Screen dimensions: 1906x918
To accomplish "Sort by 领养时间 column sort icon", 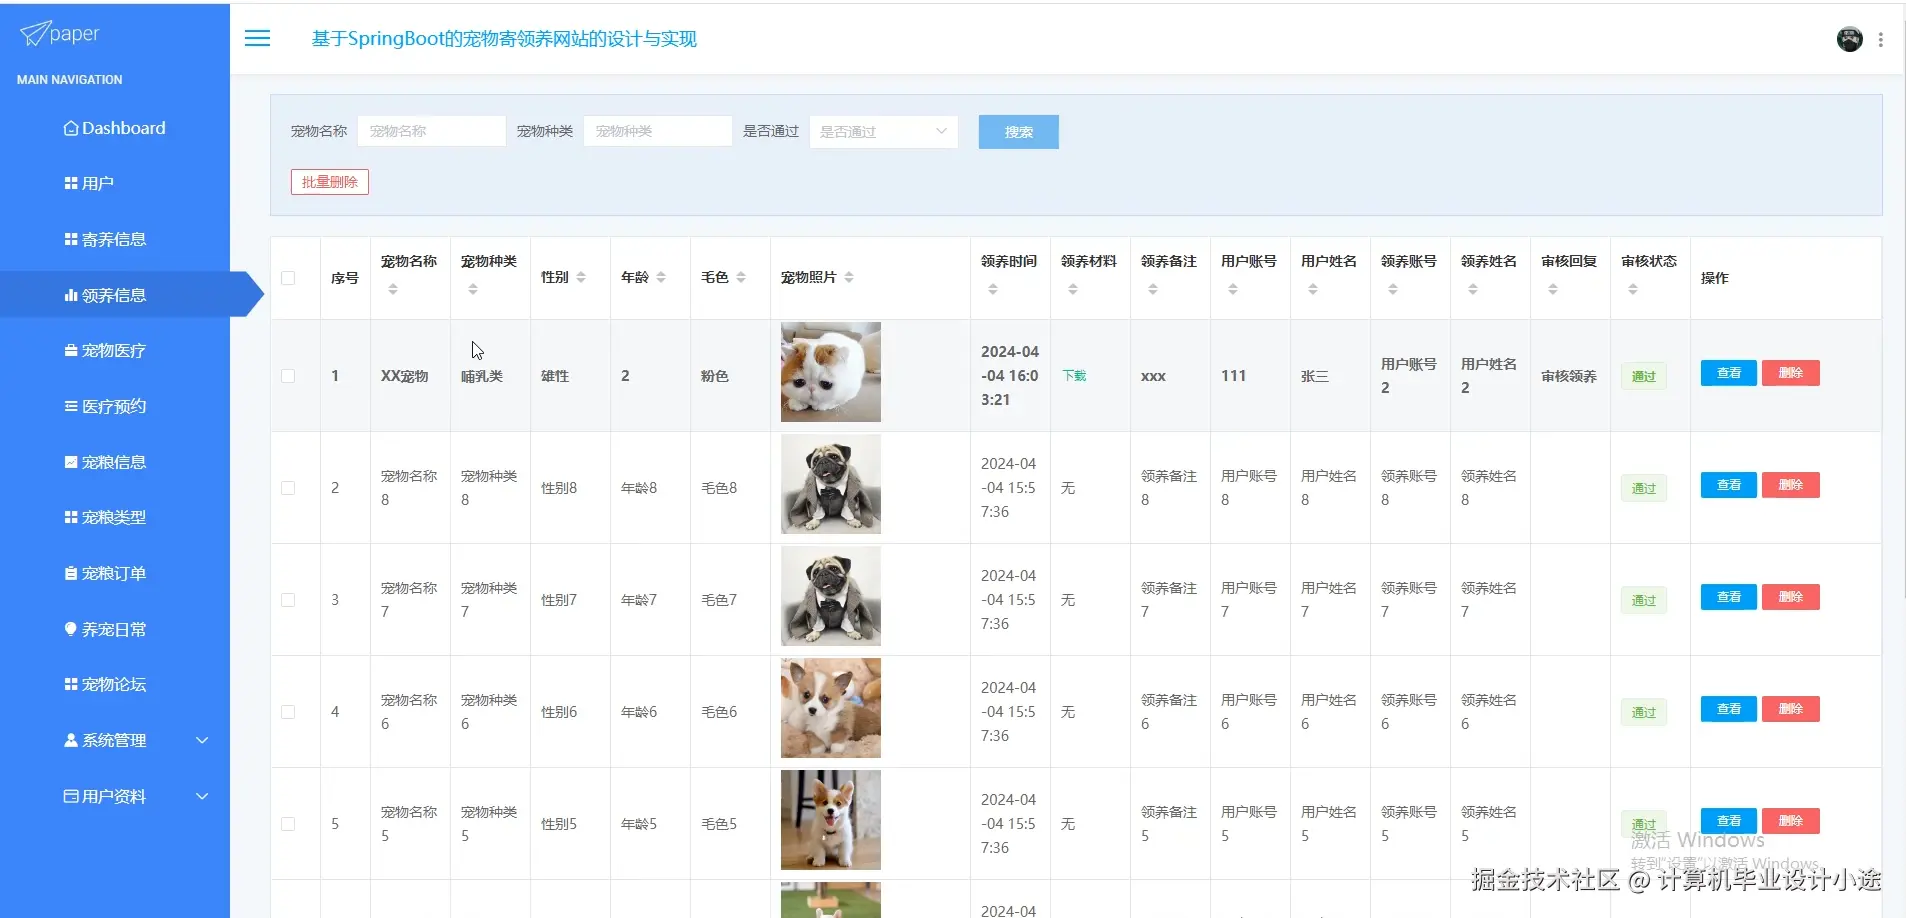I will 993,289.
